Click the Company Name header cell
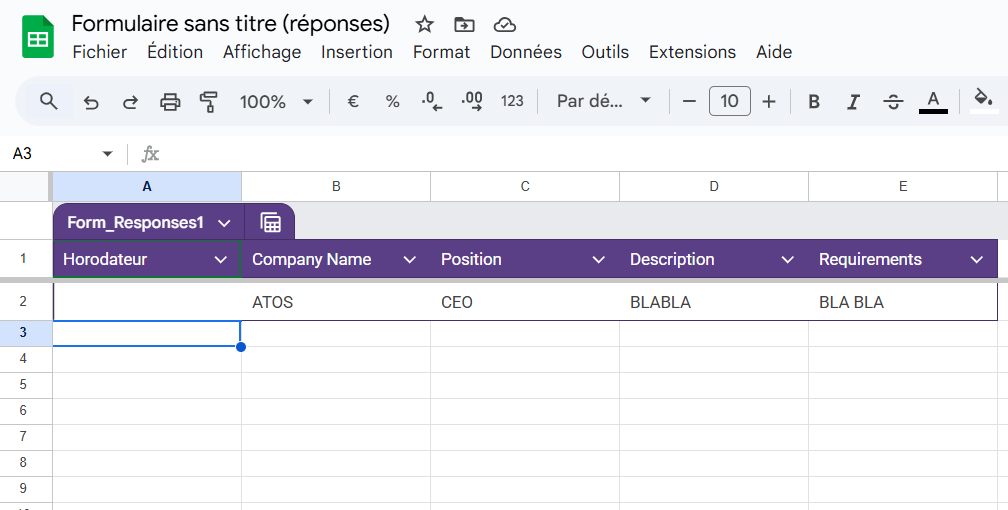The image size is (1008, 510). click(336, 259)
